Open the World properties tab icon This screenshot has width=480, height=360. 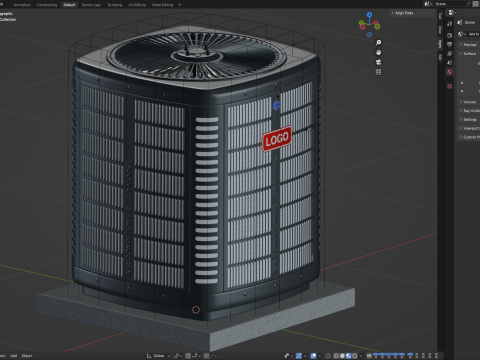[450, 72]
